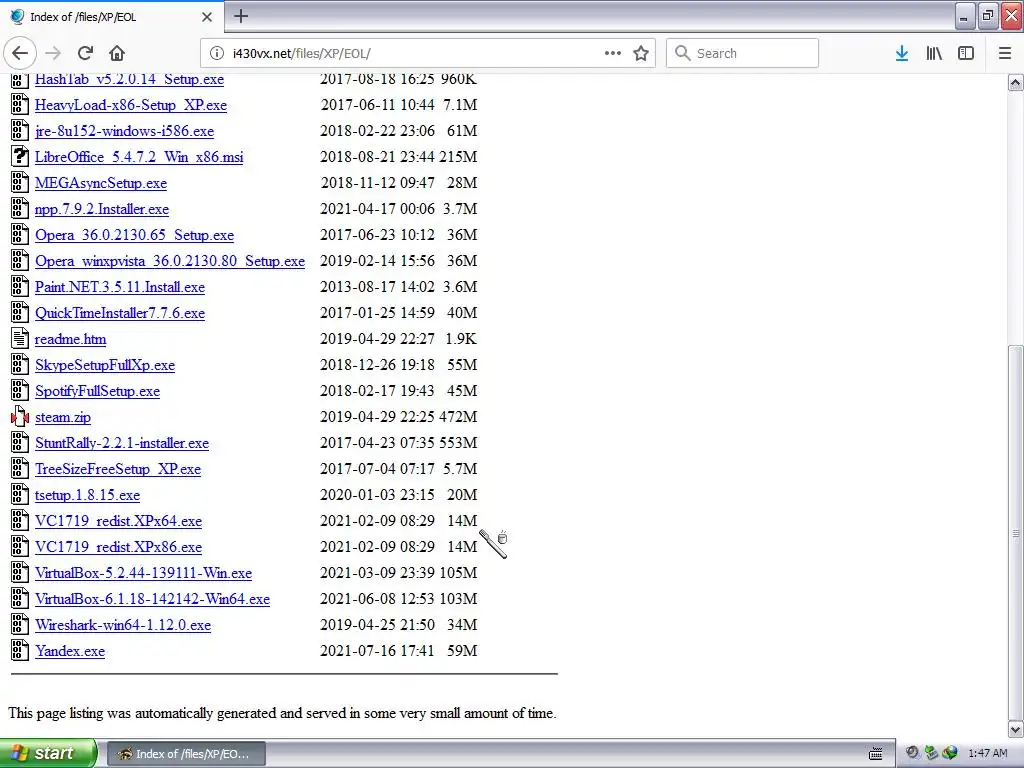
Task: Open the HeavyLoad-x86-Setup_XP.exe link
Action: (x=131, y=105)
